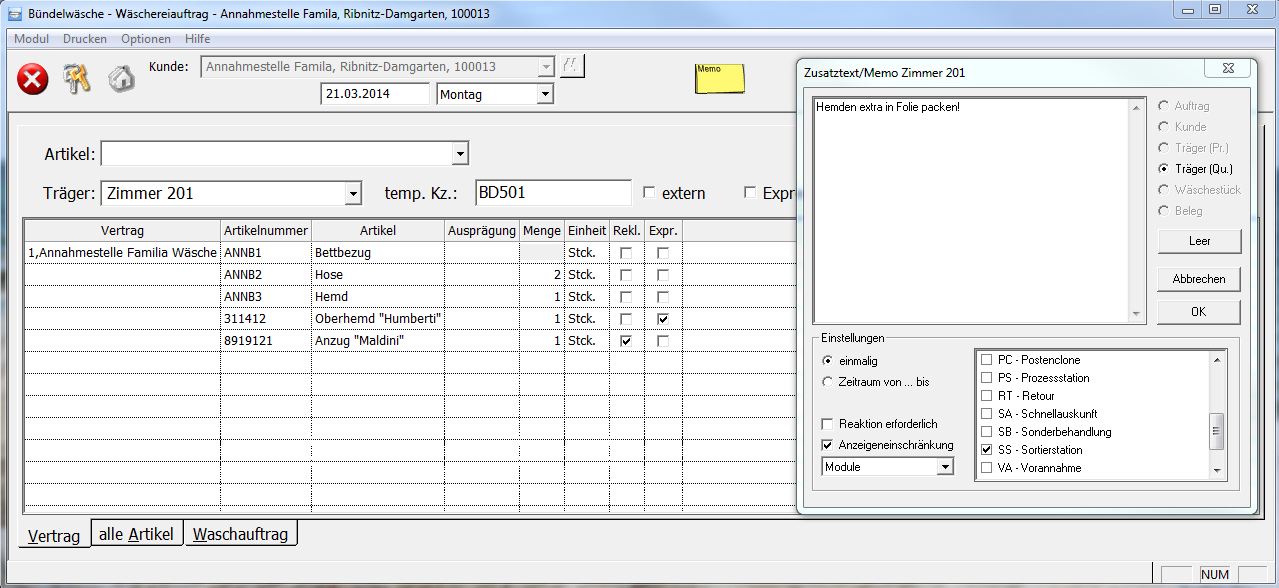Confirm the memo with OK
Image resolution: width=1279 pixels, height=588 pixels.
click(1199, 312)
